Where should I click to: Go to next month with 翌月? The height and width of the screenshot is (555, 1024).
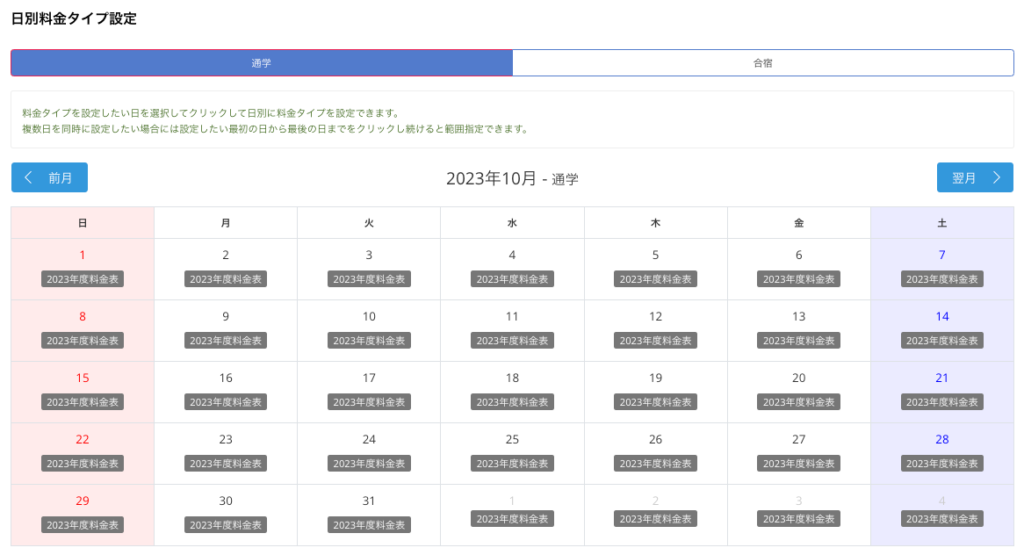click(x=974, y=178)
